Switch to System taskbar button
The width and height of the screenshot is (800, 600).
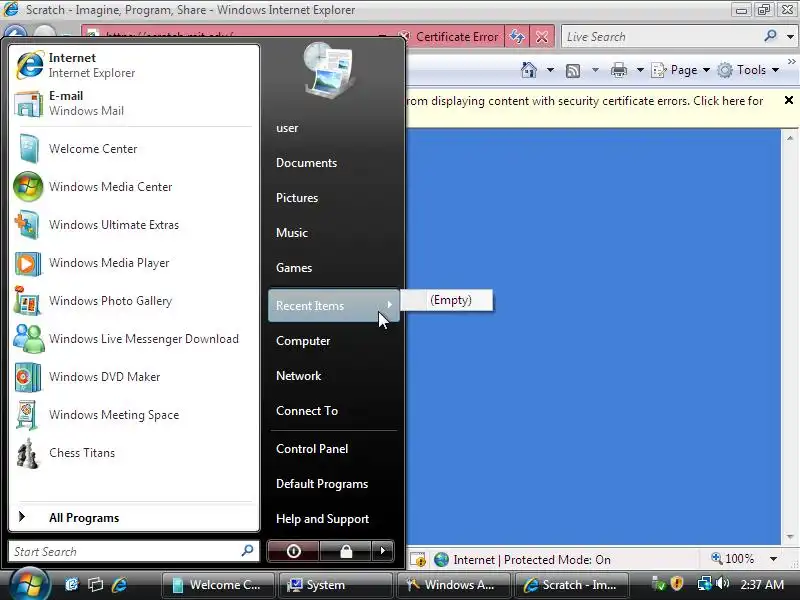pyautogui.click(x=336, y=585)
